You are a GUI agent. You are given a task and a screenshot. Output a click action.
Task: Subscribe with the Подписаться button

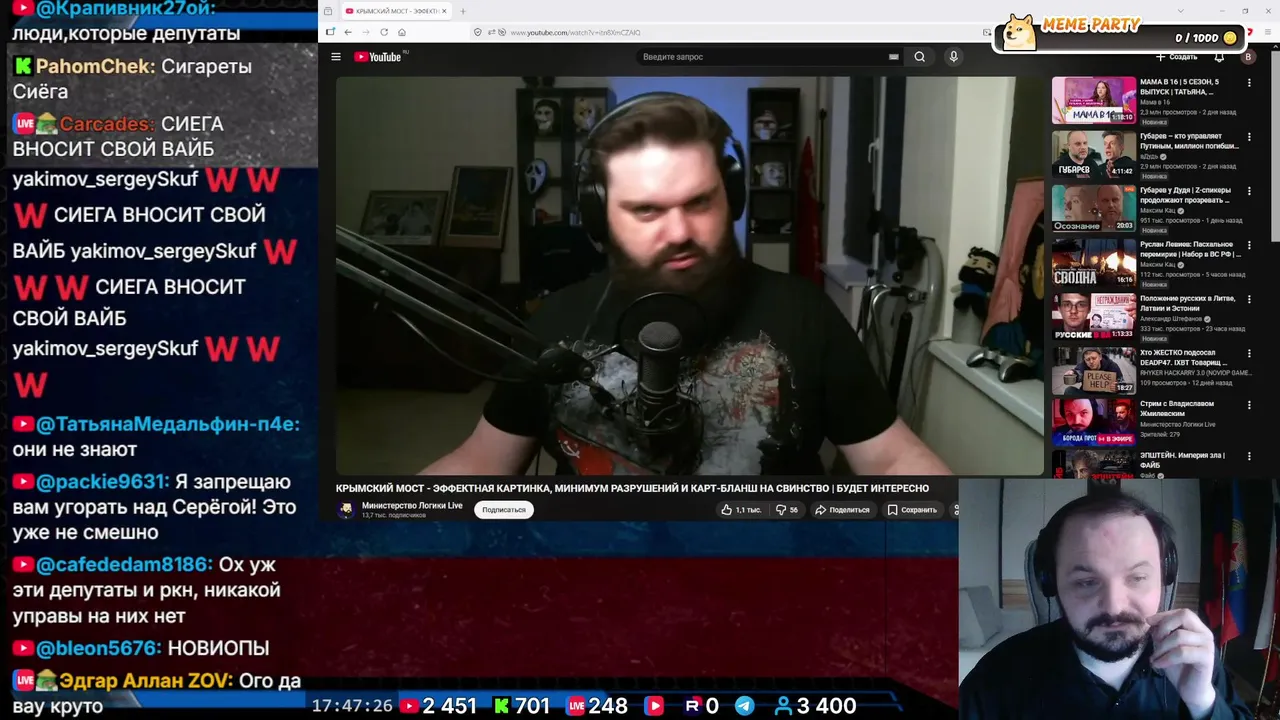click(x=504, y=510)
